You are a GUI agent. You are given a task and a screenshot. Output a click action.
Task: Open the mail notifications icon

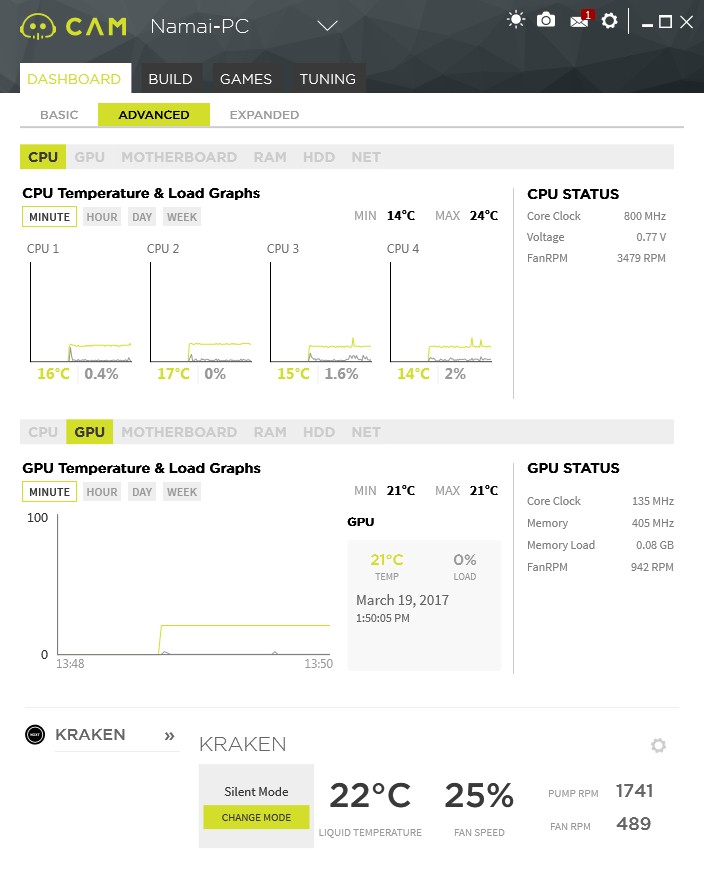581,20
